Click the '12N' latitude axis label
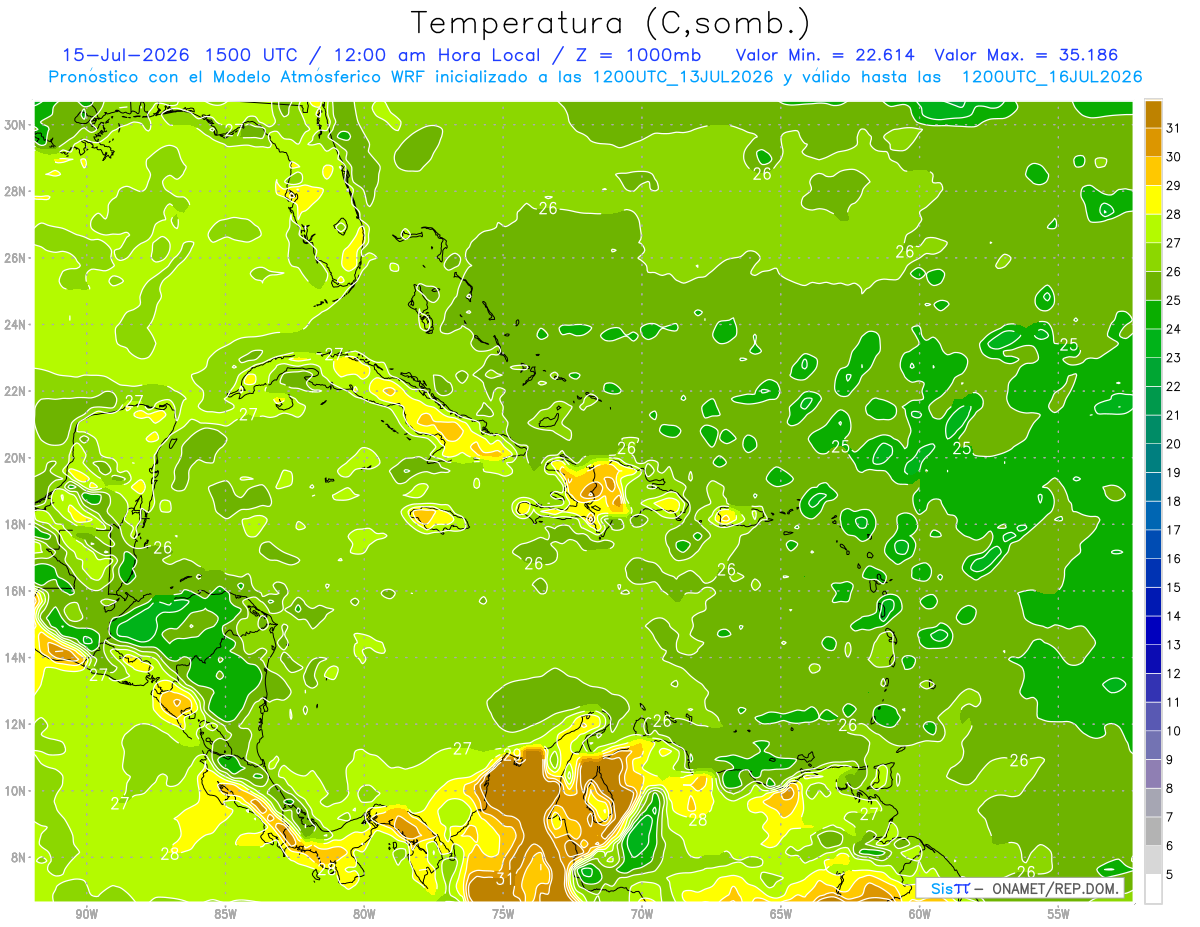This screenshot has width=1200, height=927. click(15, 724)
